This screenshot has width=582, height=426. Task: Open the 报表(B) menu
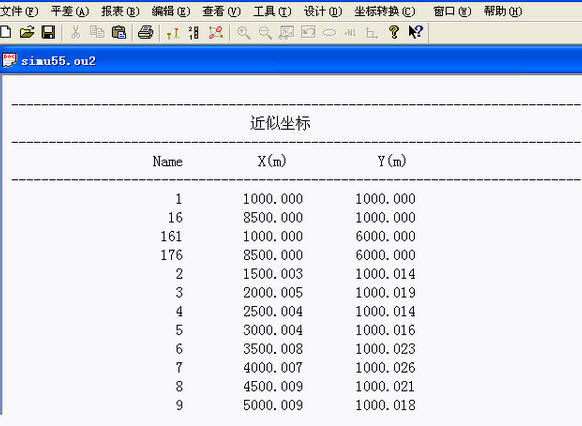pos(121,12)
